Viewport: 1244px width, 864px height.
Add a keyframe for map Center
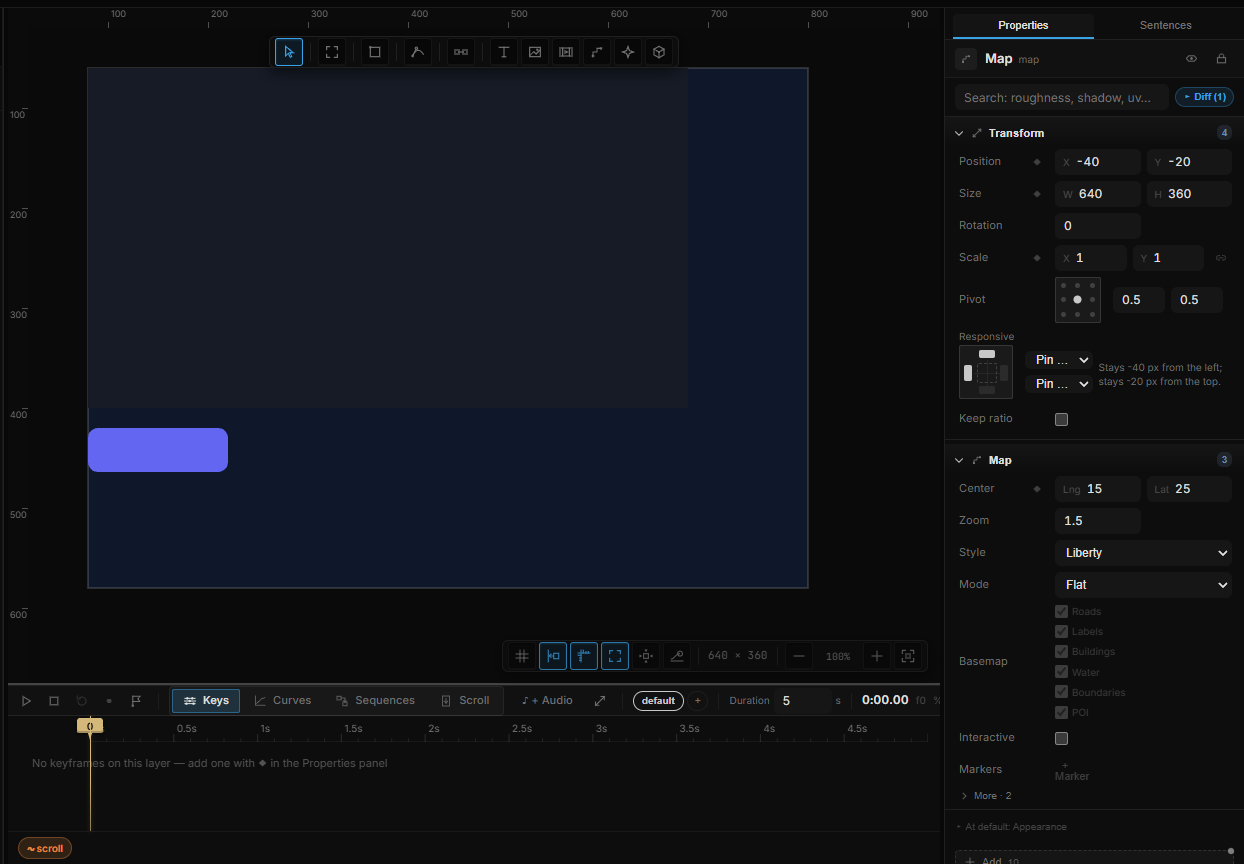point(1037,489)
